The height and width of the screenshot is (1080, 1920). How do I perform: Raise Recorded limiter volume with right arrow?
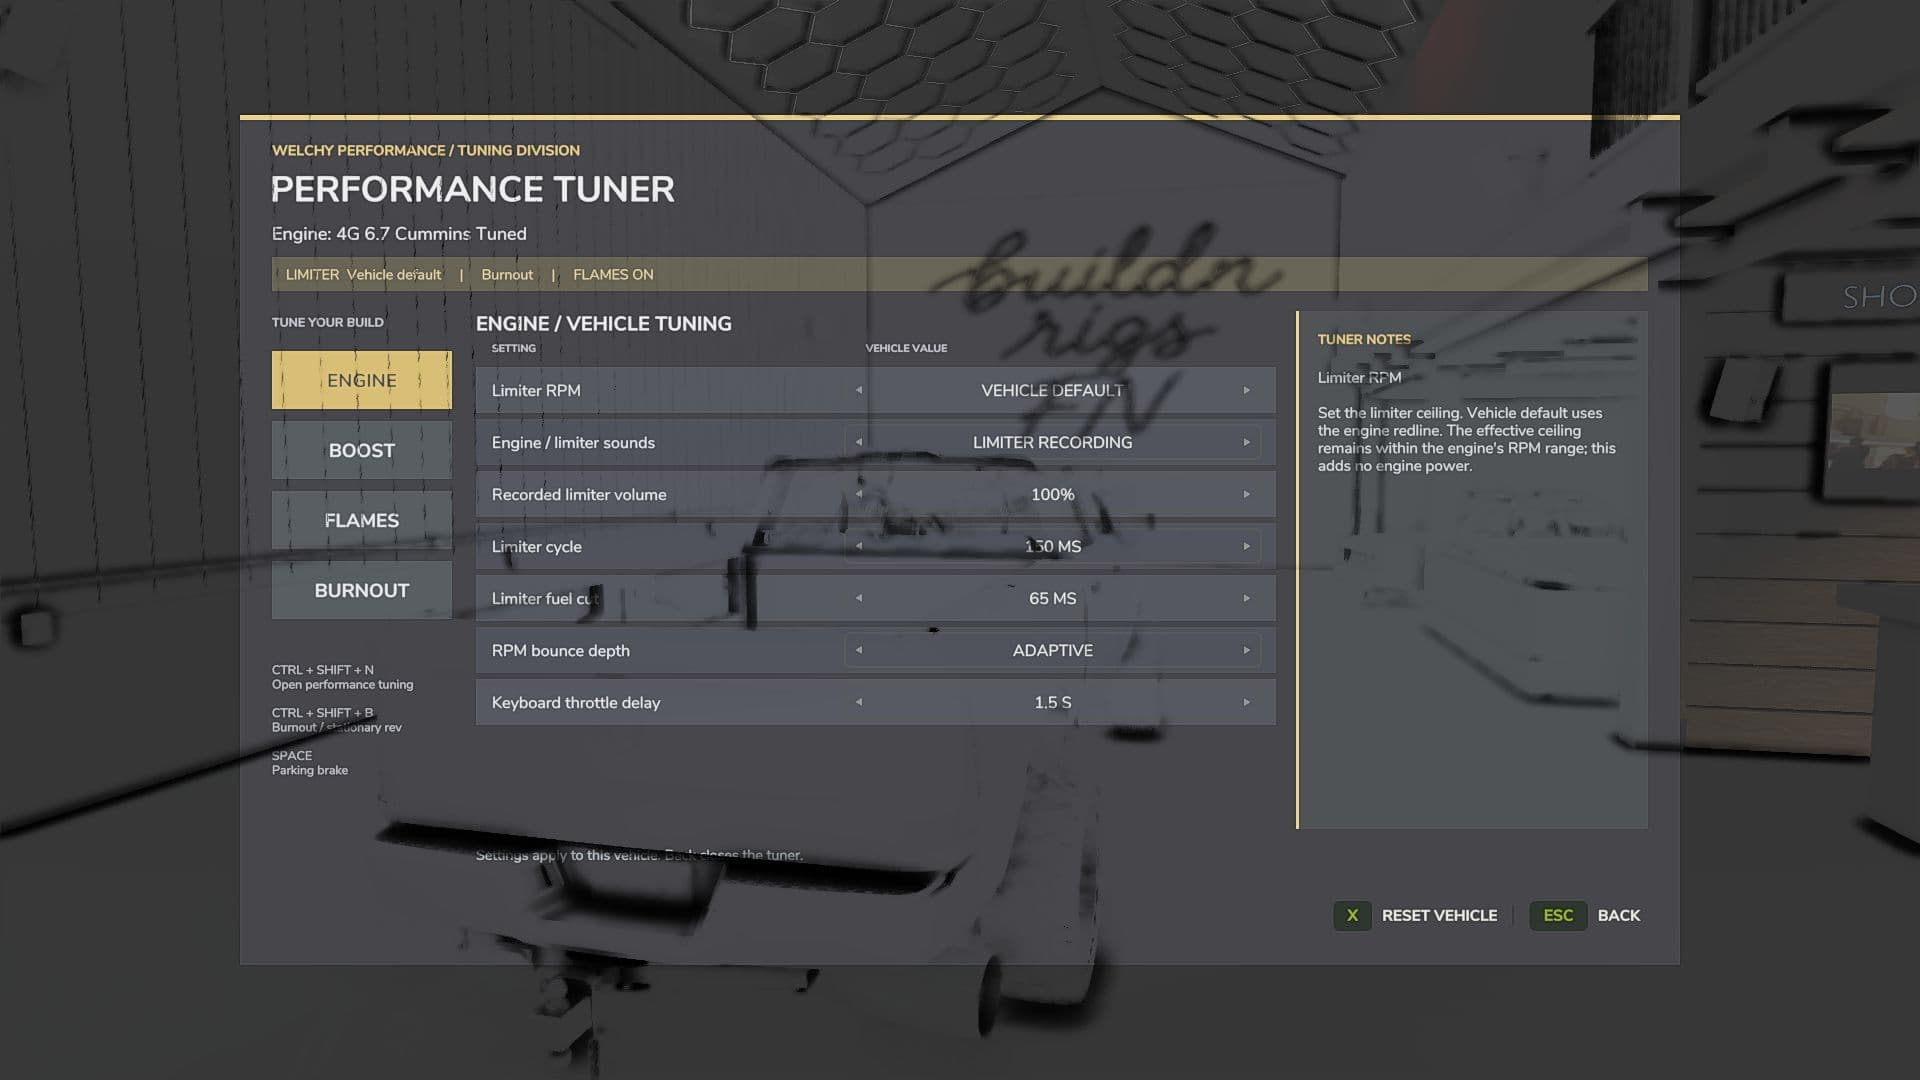[x=1246, y=494]
